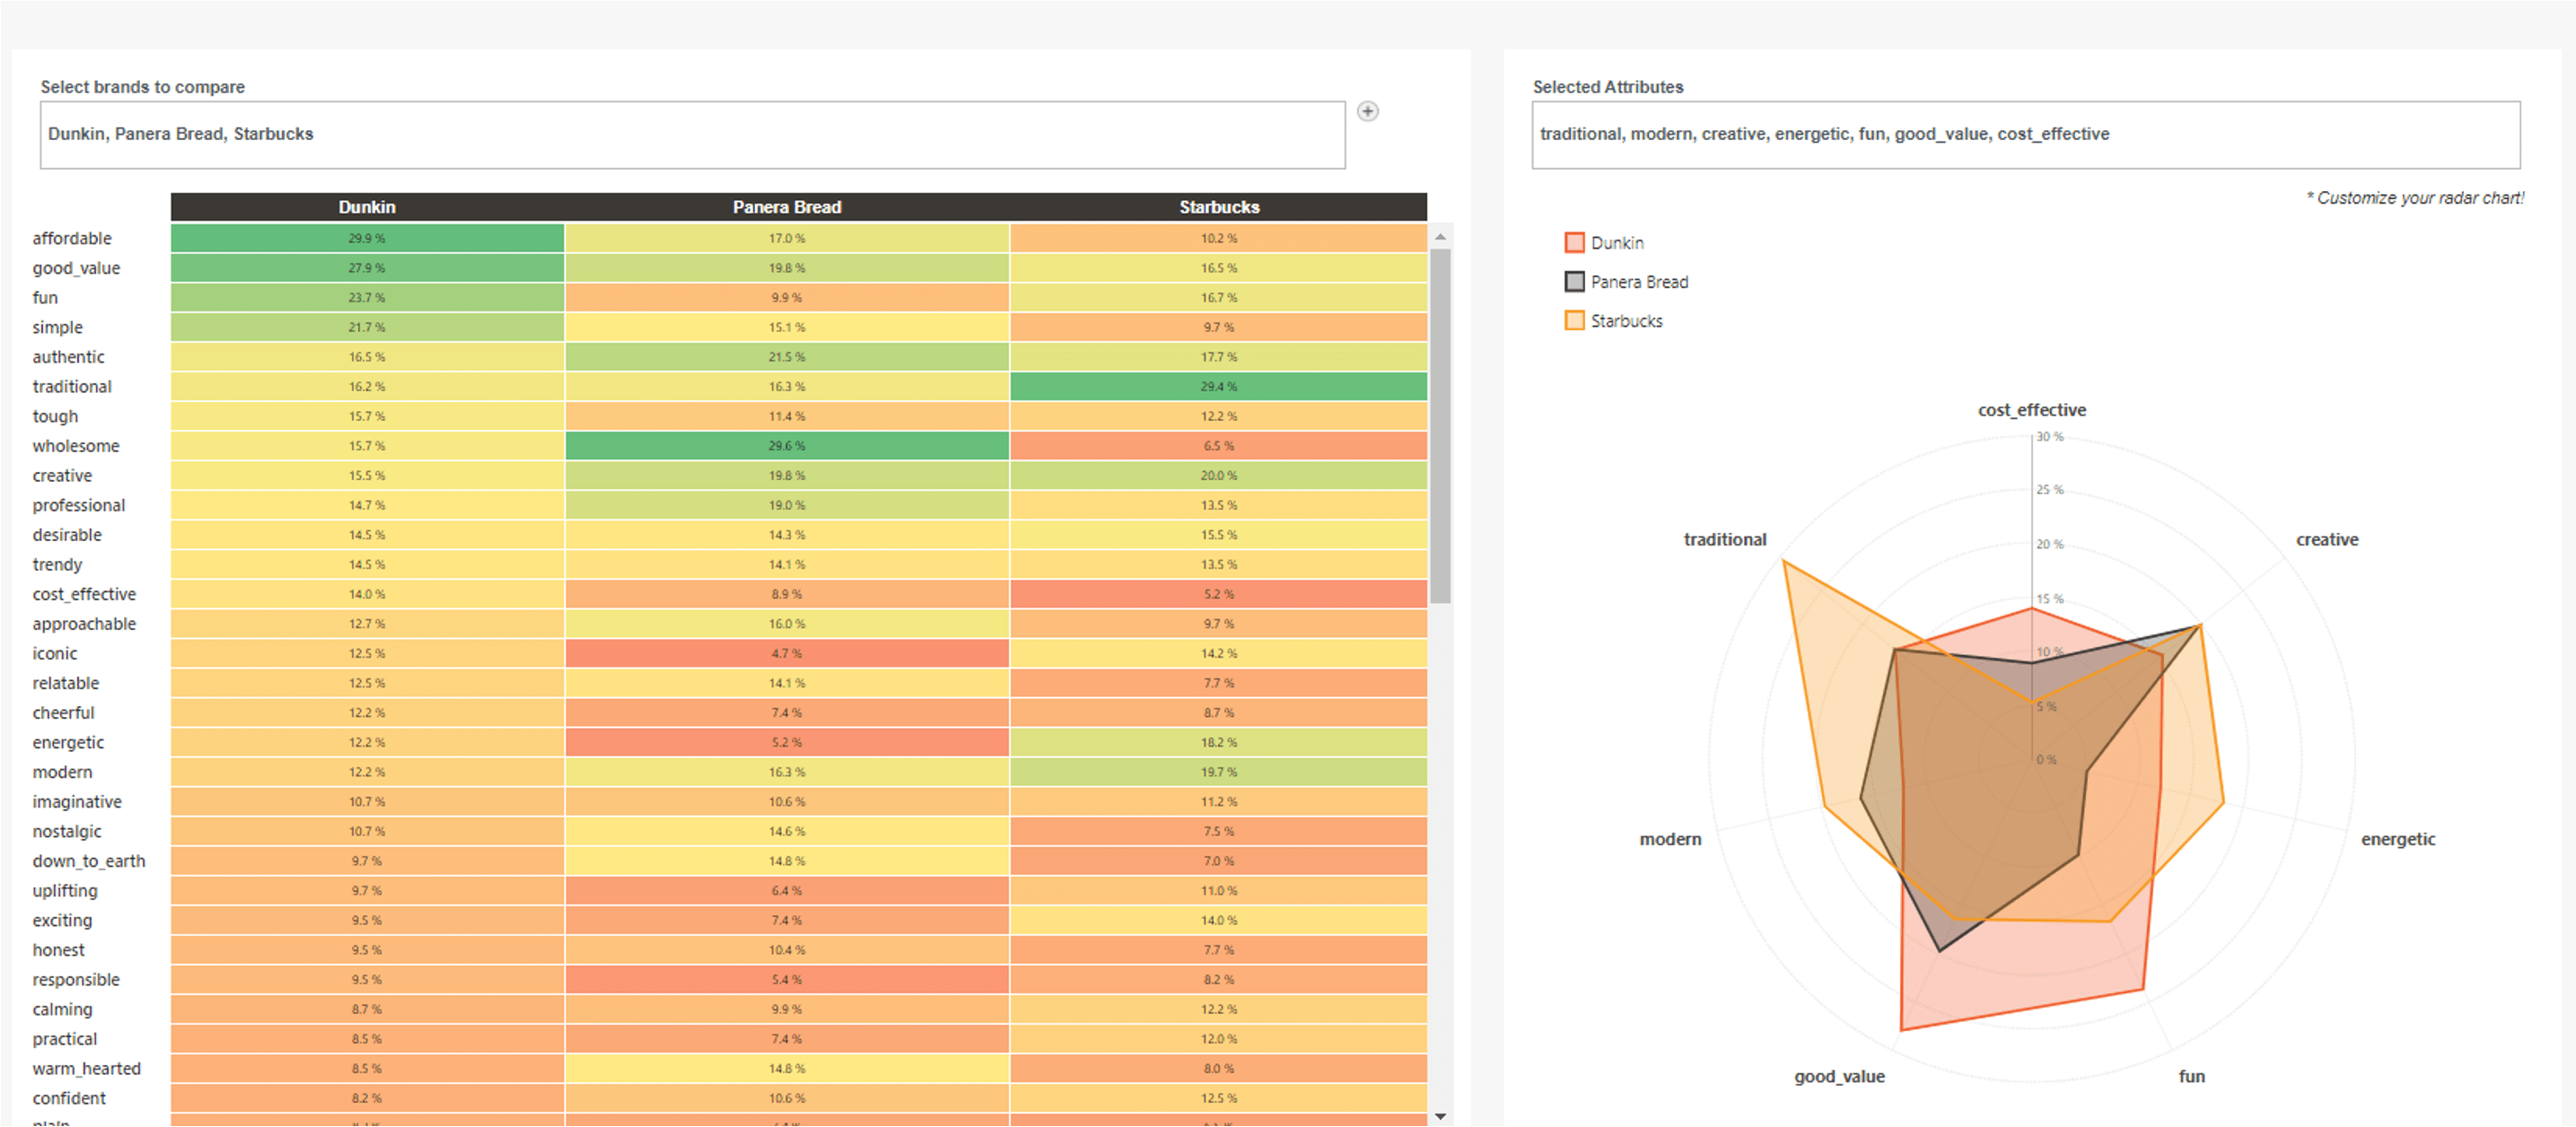This screenshot has height=1127, width=2576.
Task: Click the plus icon beside brand selector
Action: pos(1367,111)
